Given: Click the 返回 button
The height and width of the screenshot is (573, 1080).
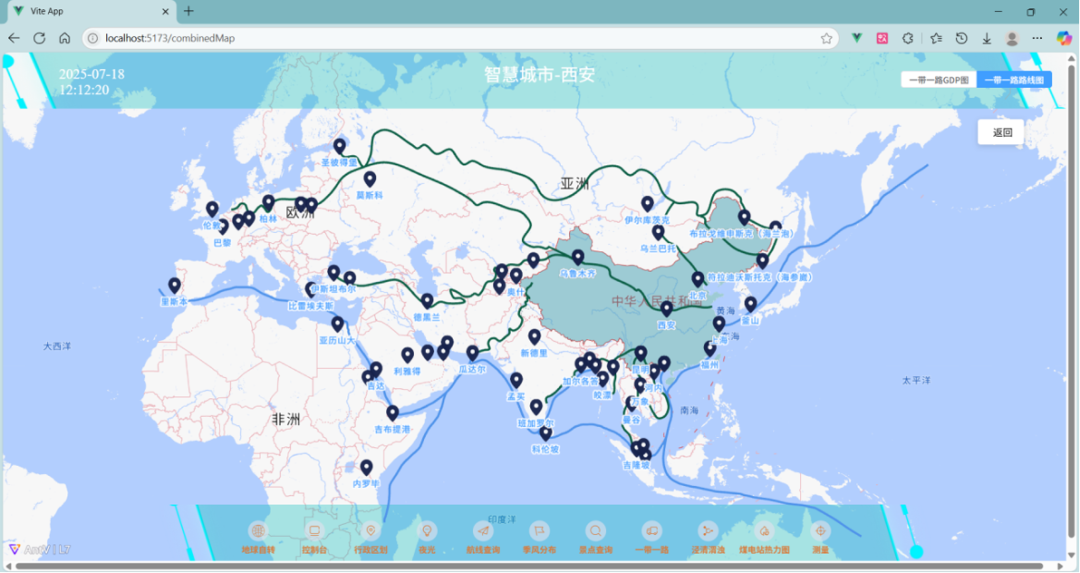Looking at the screenshot, I should click(x=1001, y=132).
